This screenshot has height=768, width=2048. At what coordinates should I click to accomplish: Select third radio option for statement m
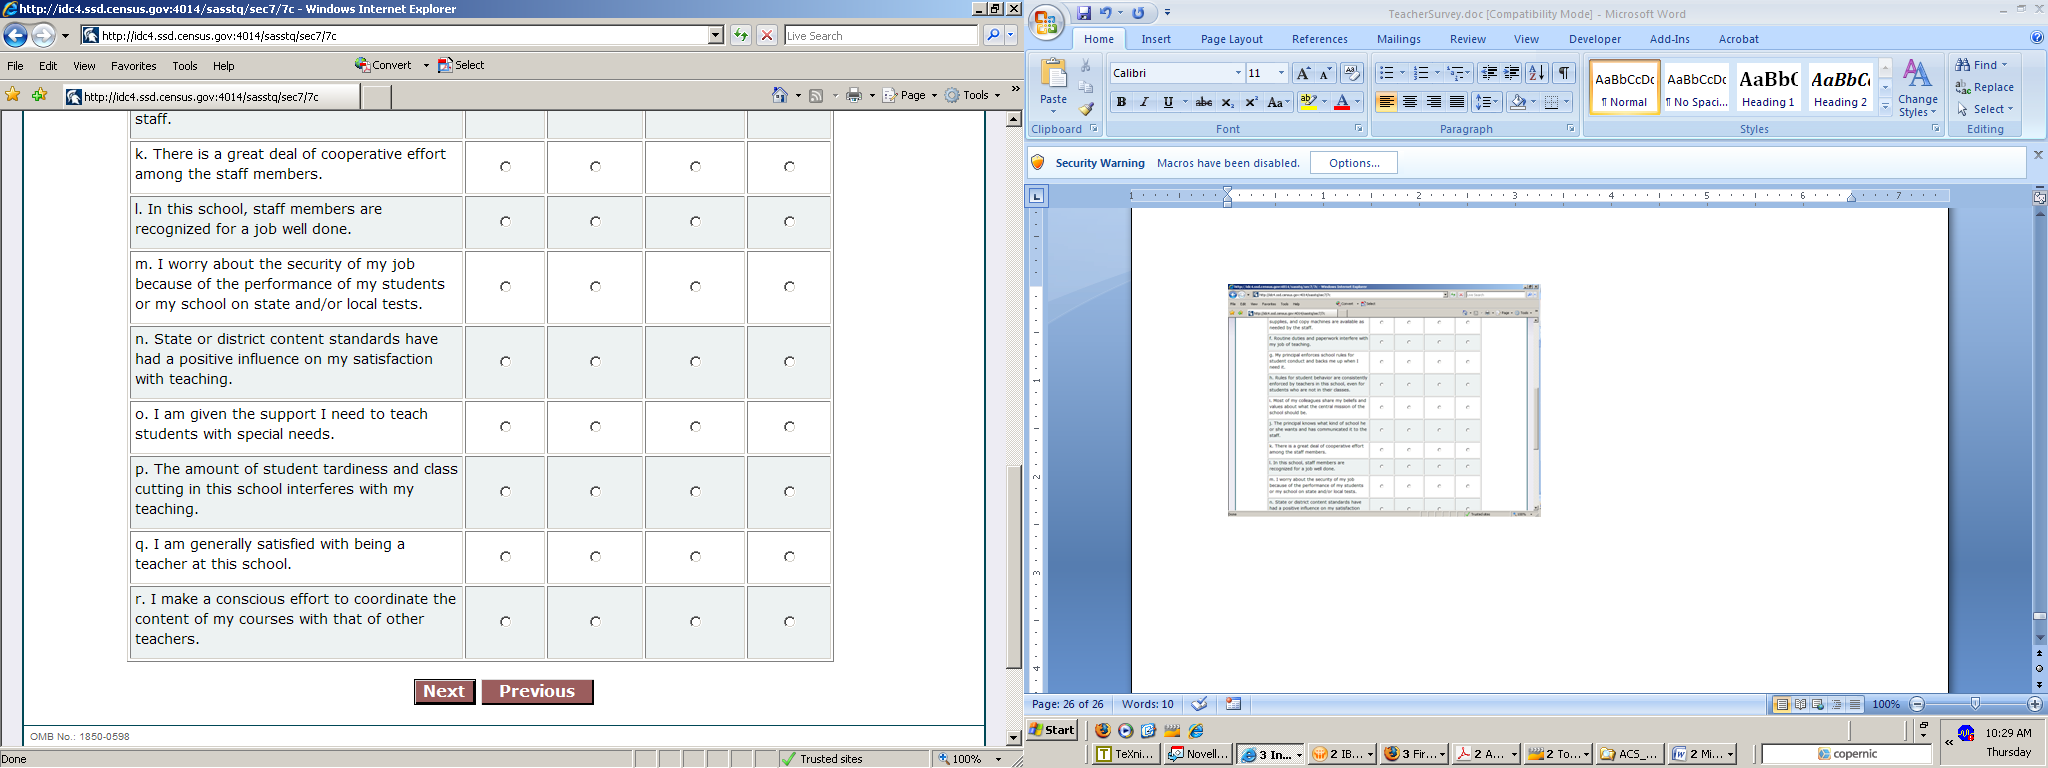tap(695, 287)
